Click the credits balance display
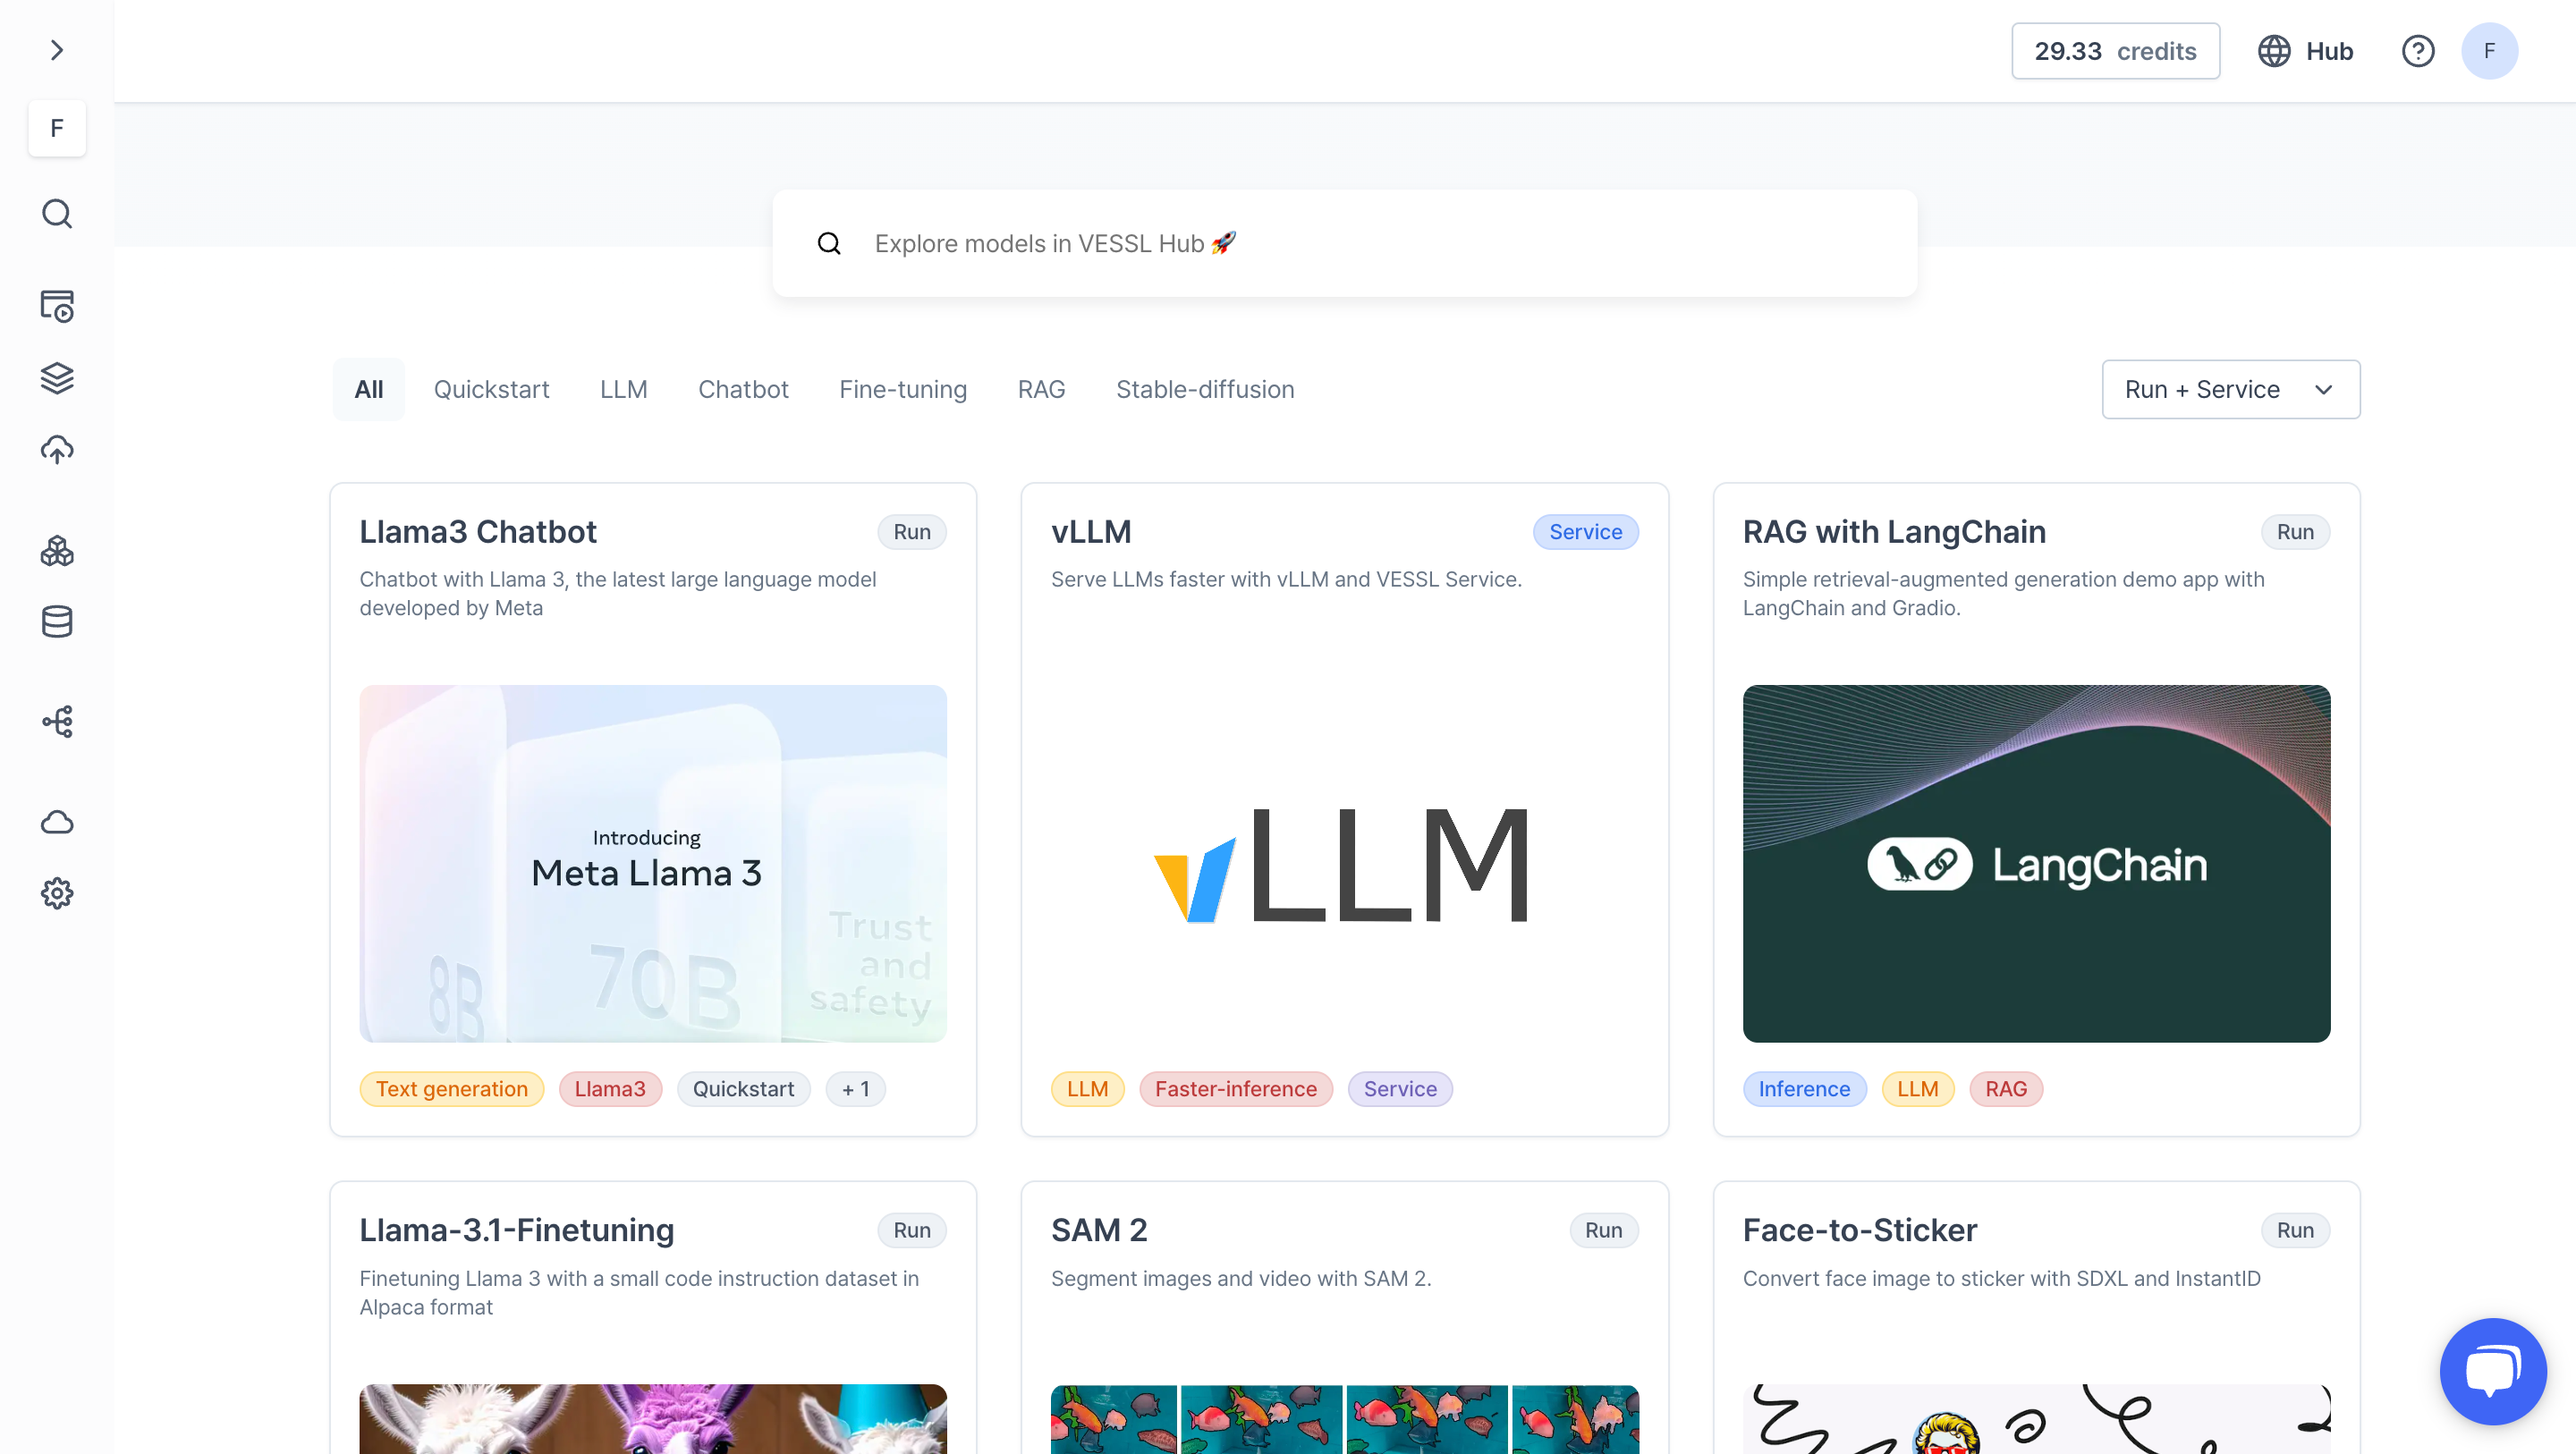Screen dimensions: 2576x1454 point(2116,49)
